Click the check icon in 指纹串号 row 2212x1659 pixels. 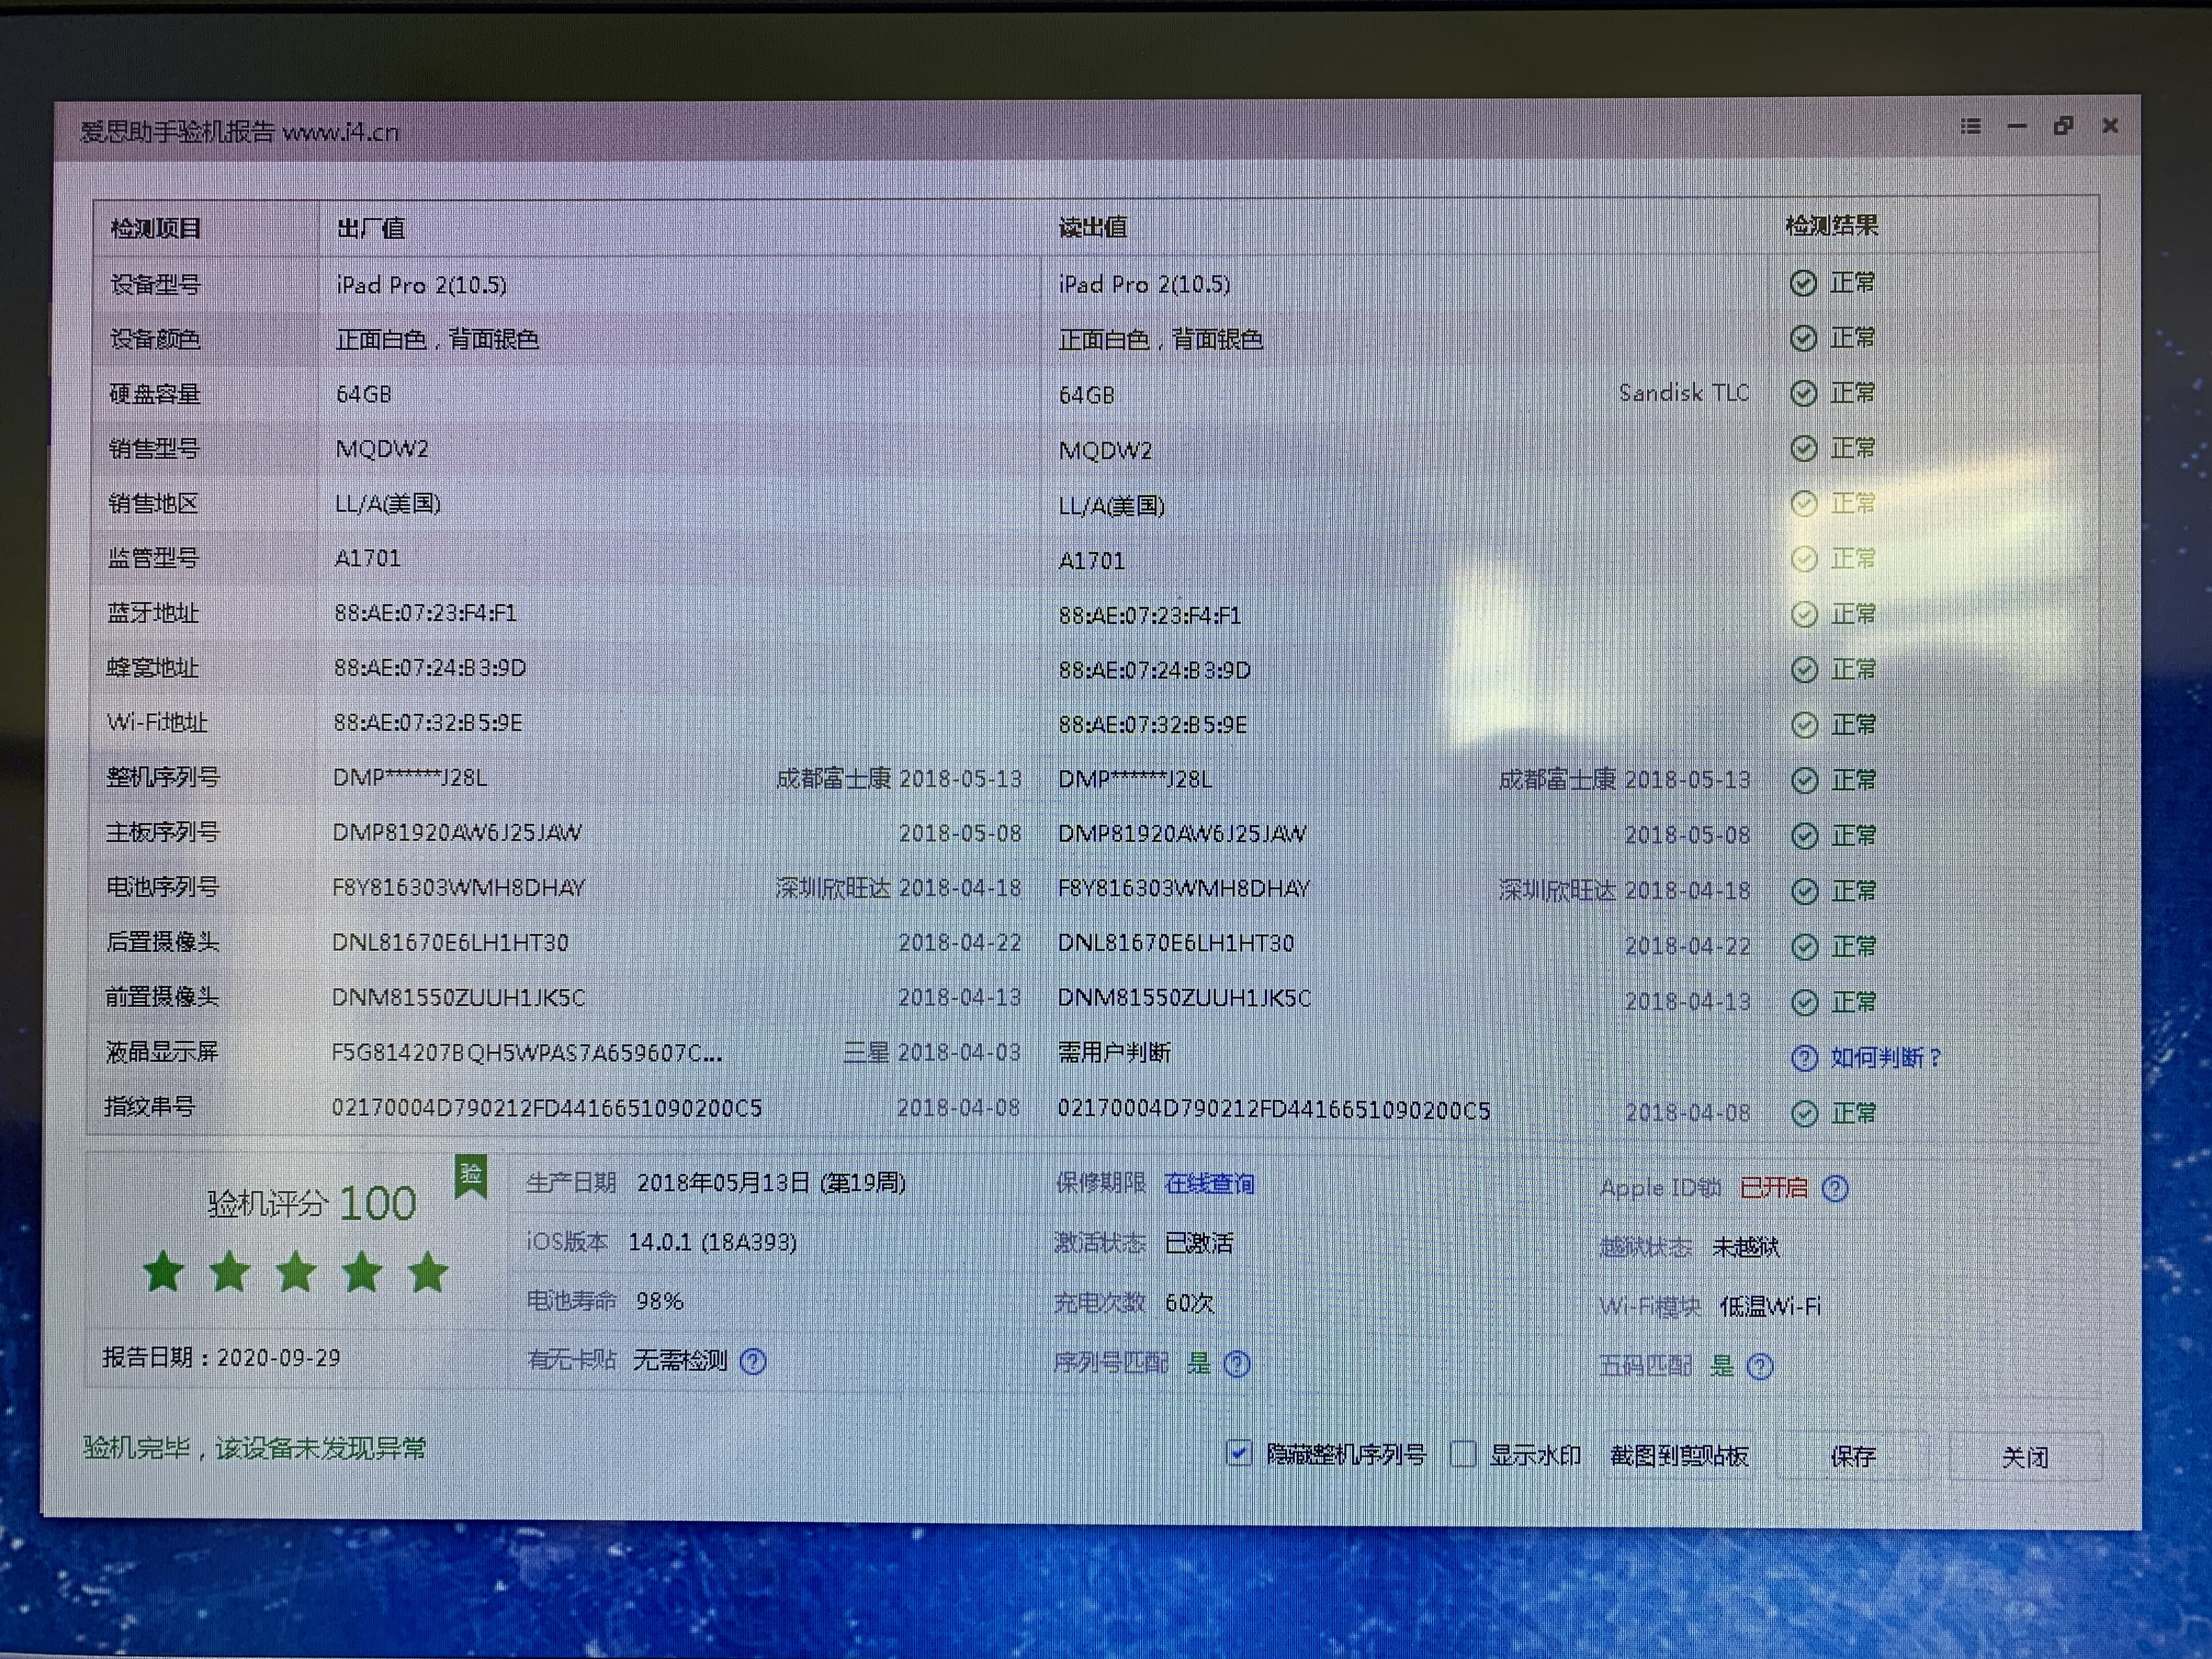point(1804,1114)
